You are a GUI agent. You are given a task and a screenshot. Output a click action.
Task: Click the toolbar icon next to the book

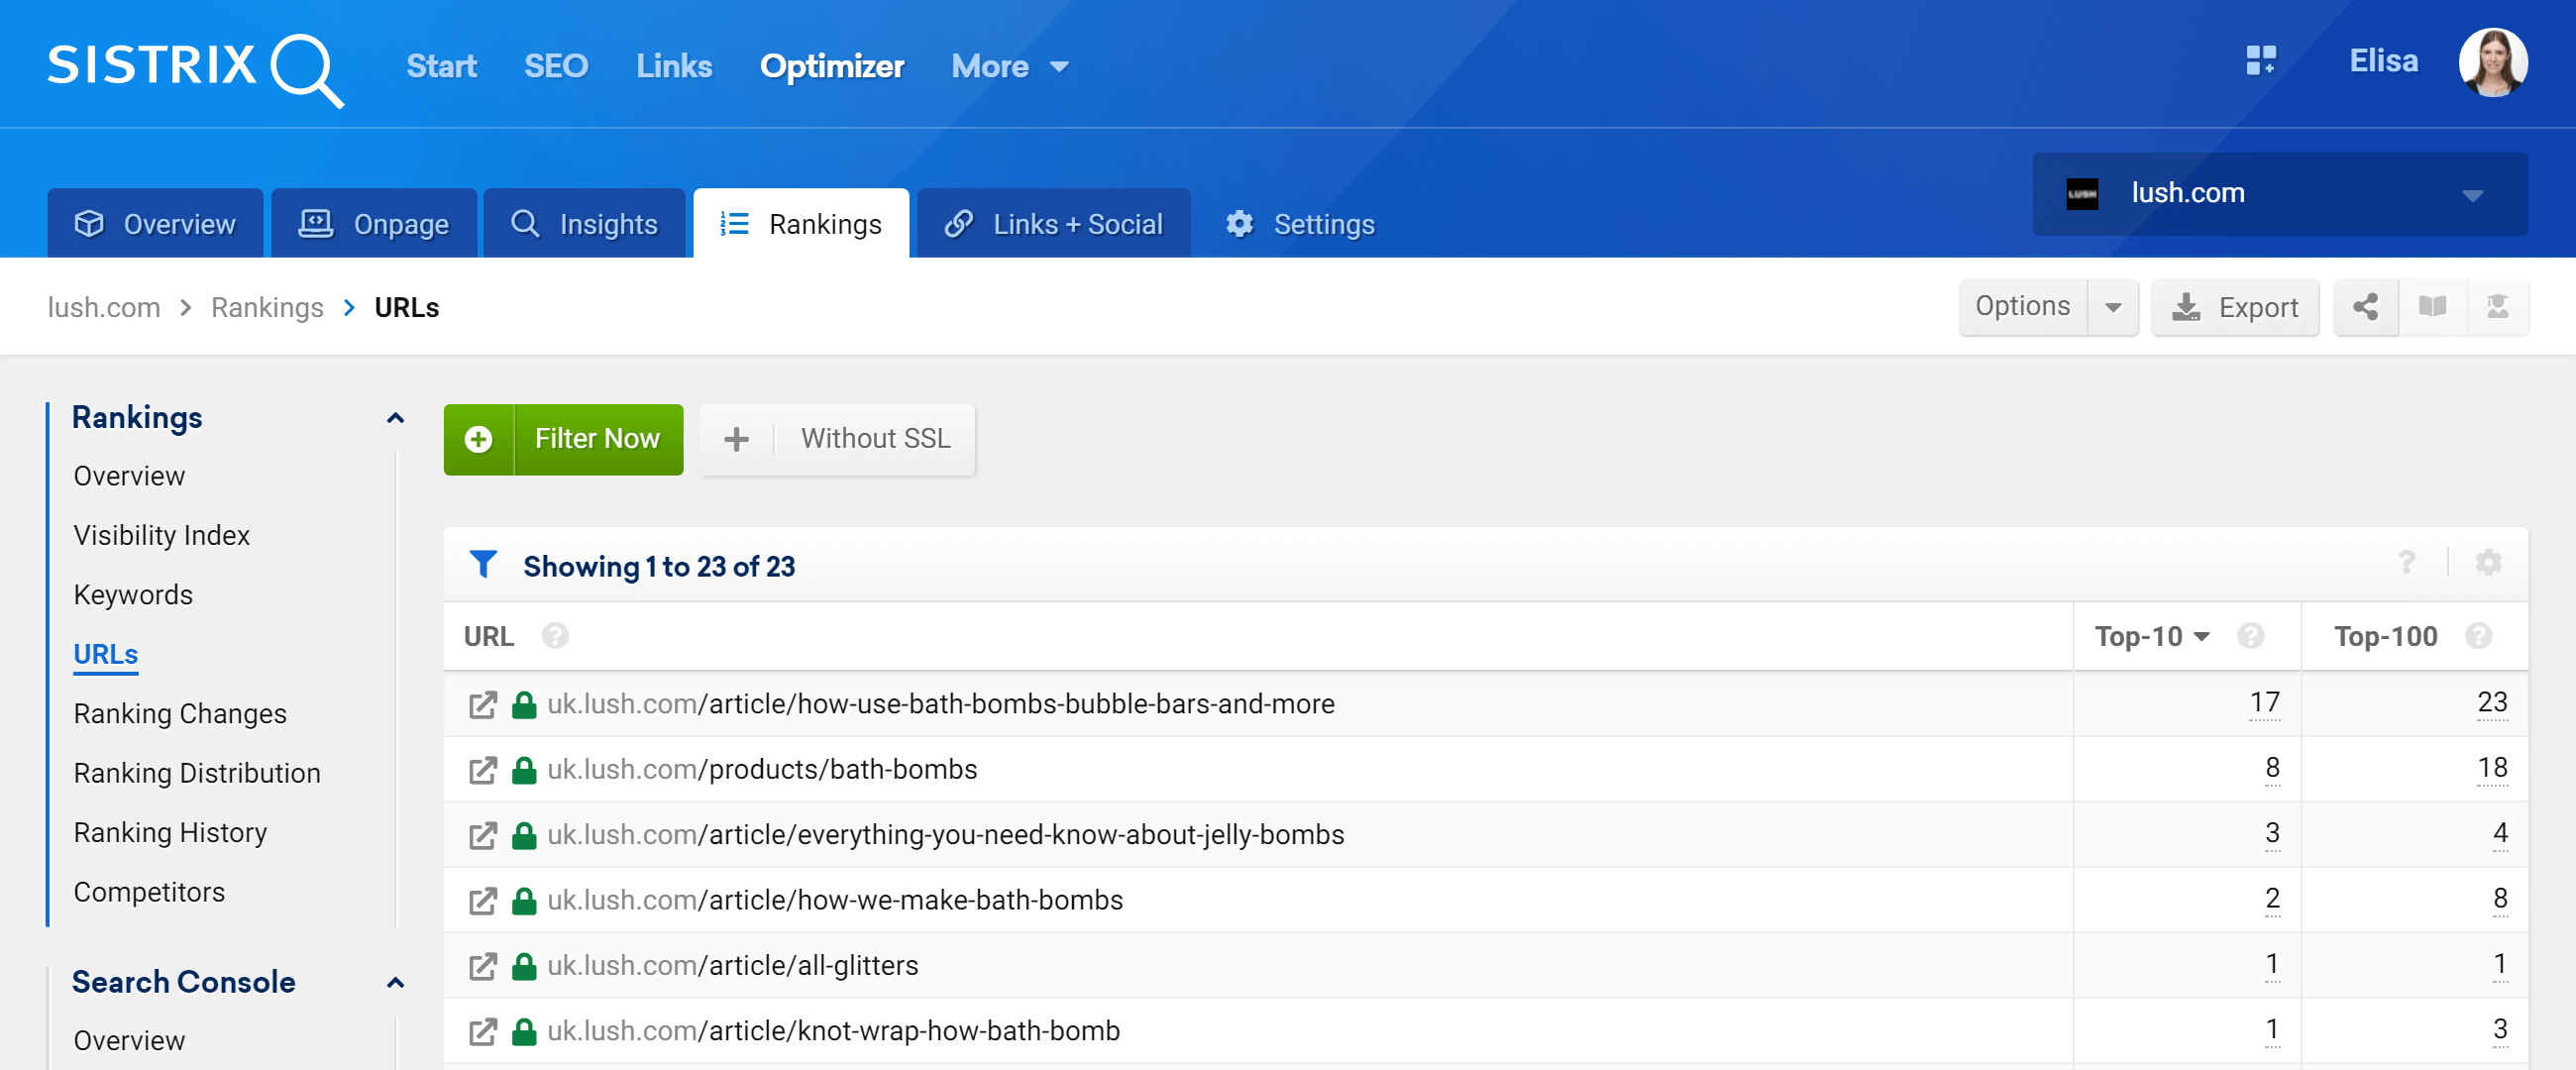tap(2497, 307)
